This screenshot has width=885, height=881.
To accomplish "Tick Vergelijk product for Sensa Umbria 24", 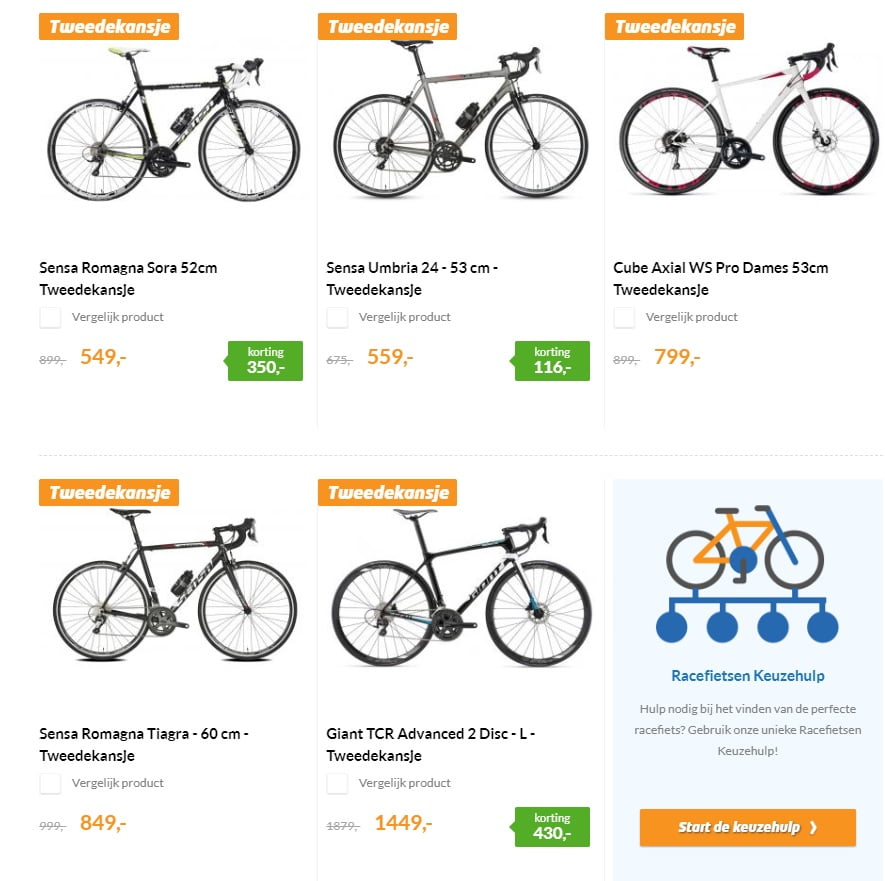I will point(337,318).
